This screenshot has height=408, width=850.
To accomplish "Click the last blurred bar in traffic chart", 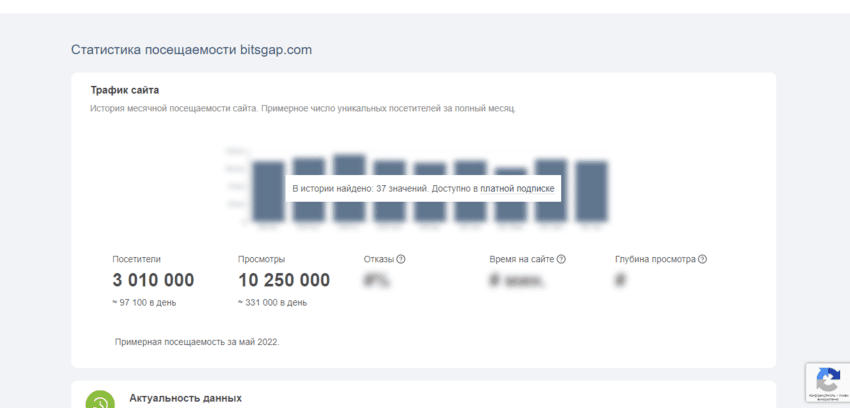I will click(x=591, y=191).
